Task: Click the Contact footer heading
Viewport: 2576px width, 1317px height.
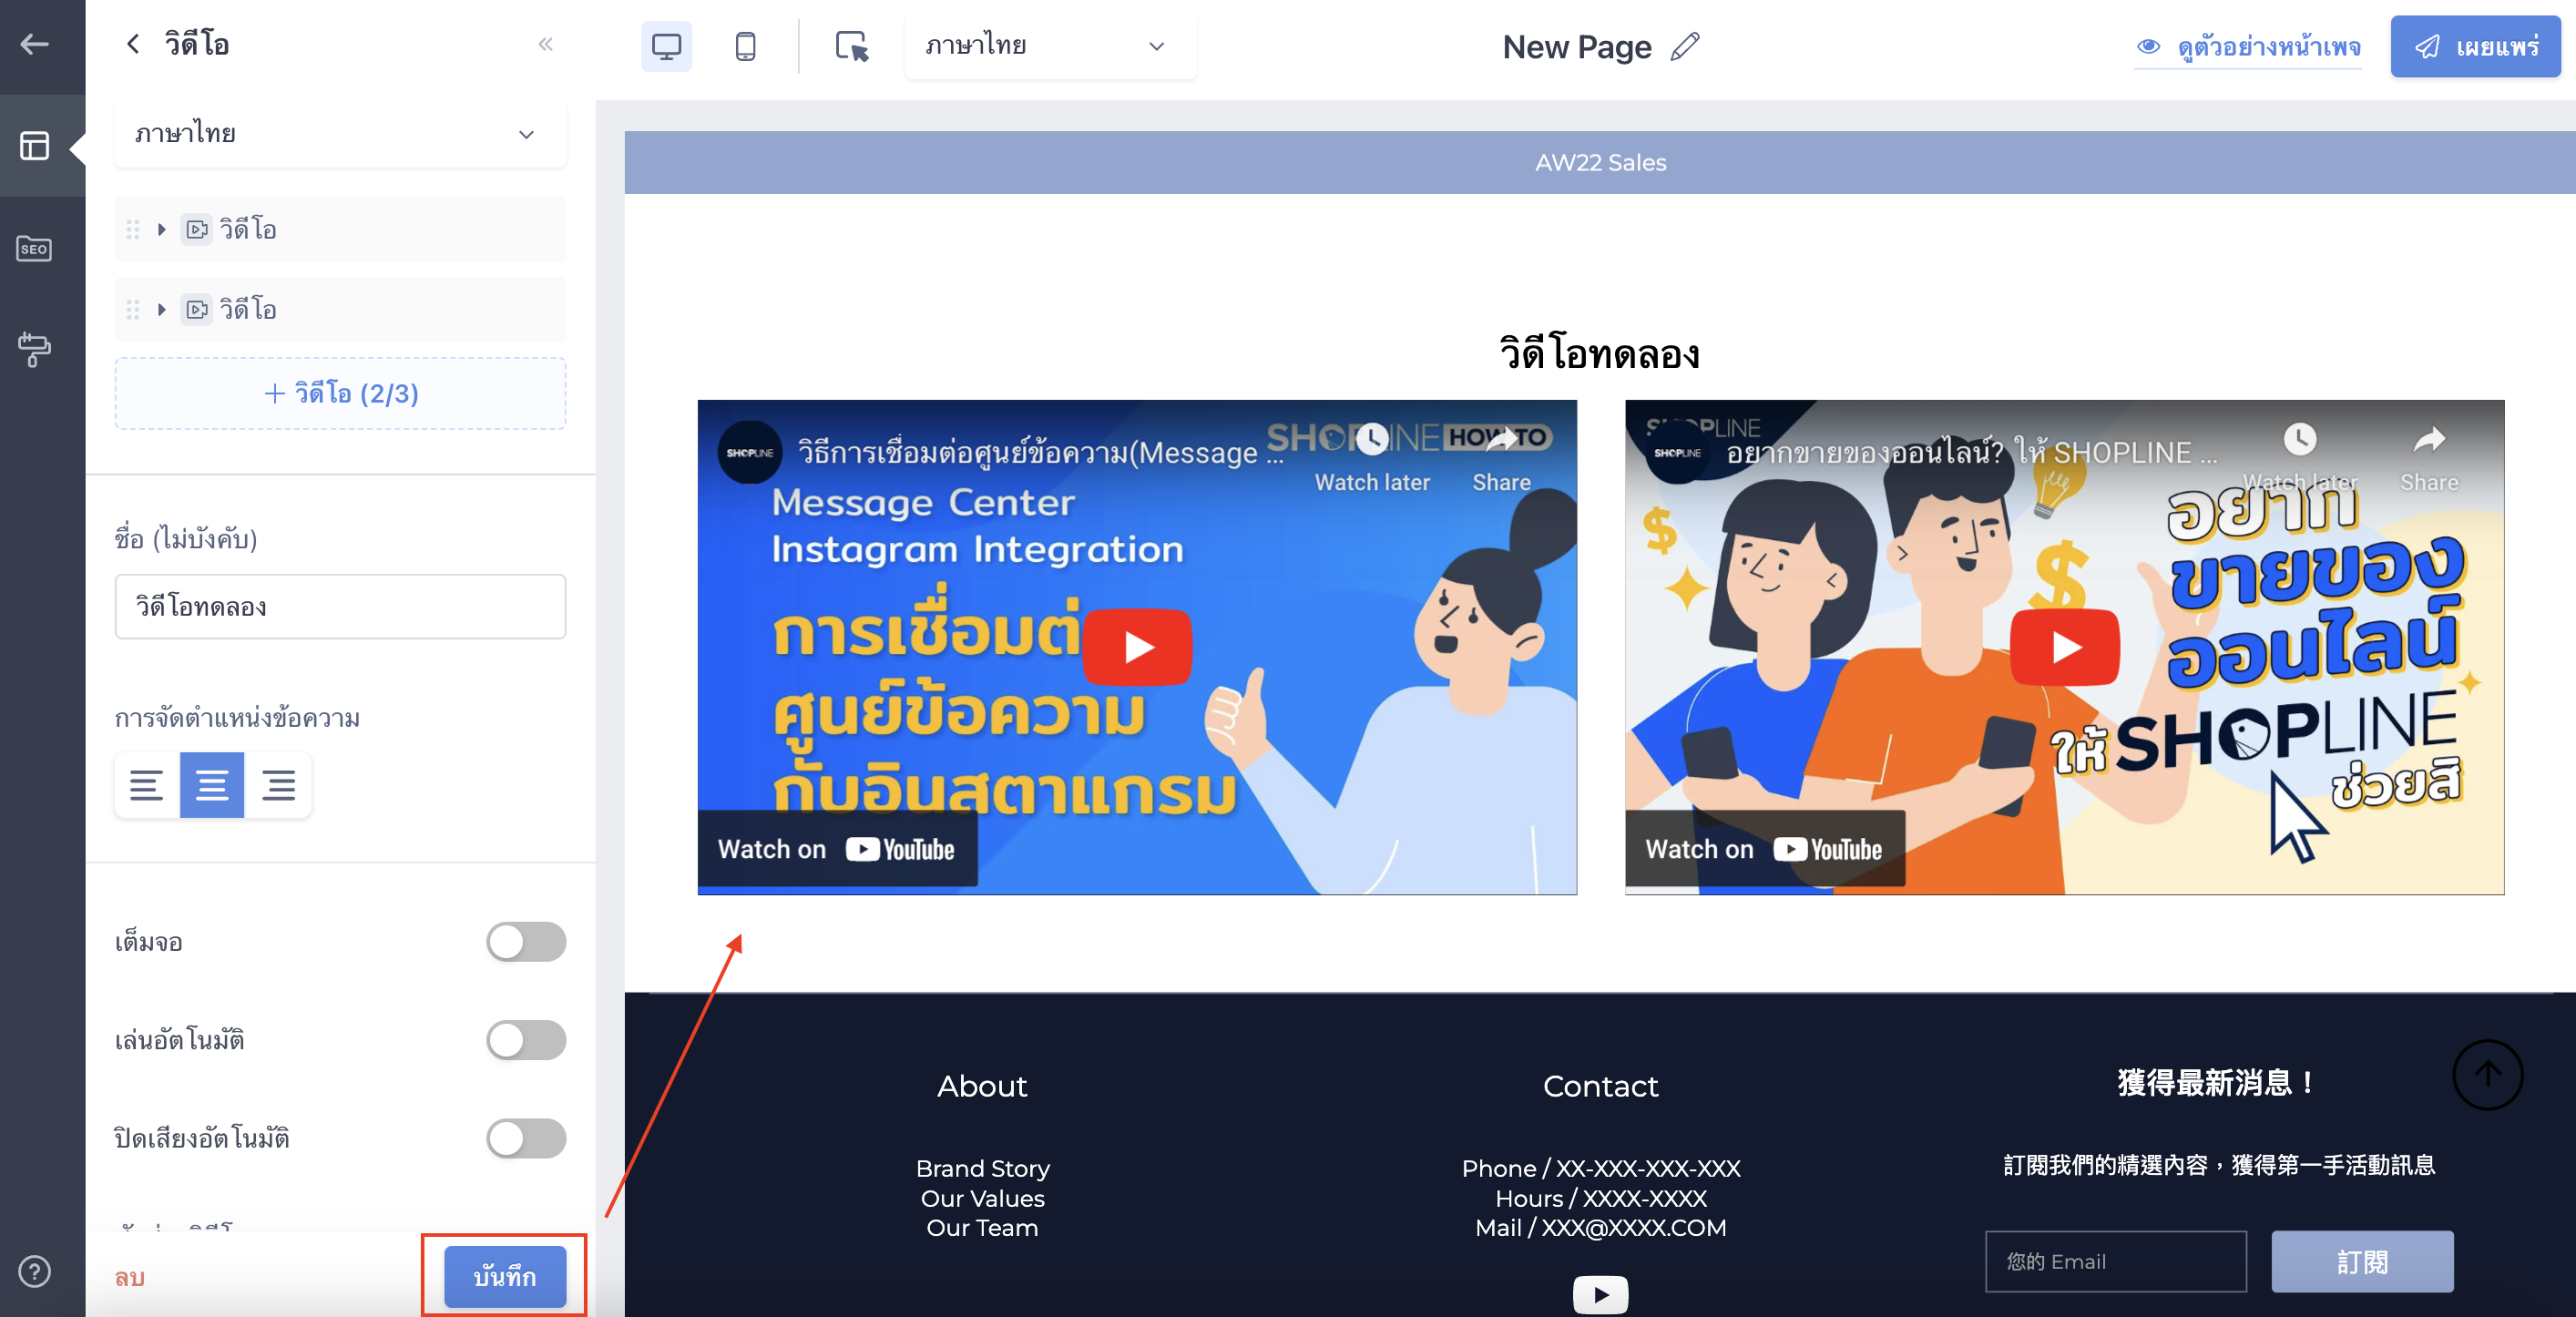Action: click(1600, 1085)
